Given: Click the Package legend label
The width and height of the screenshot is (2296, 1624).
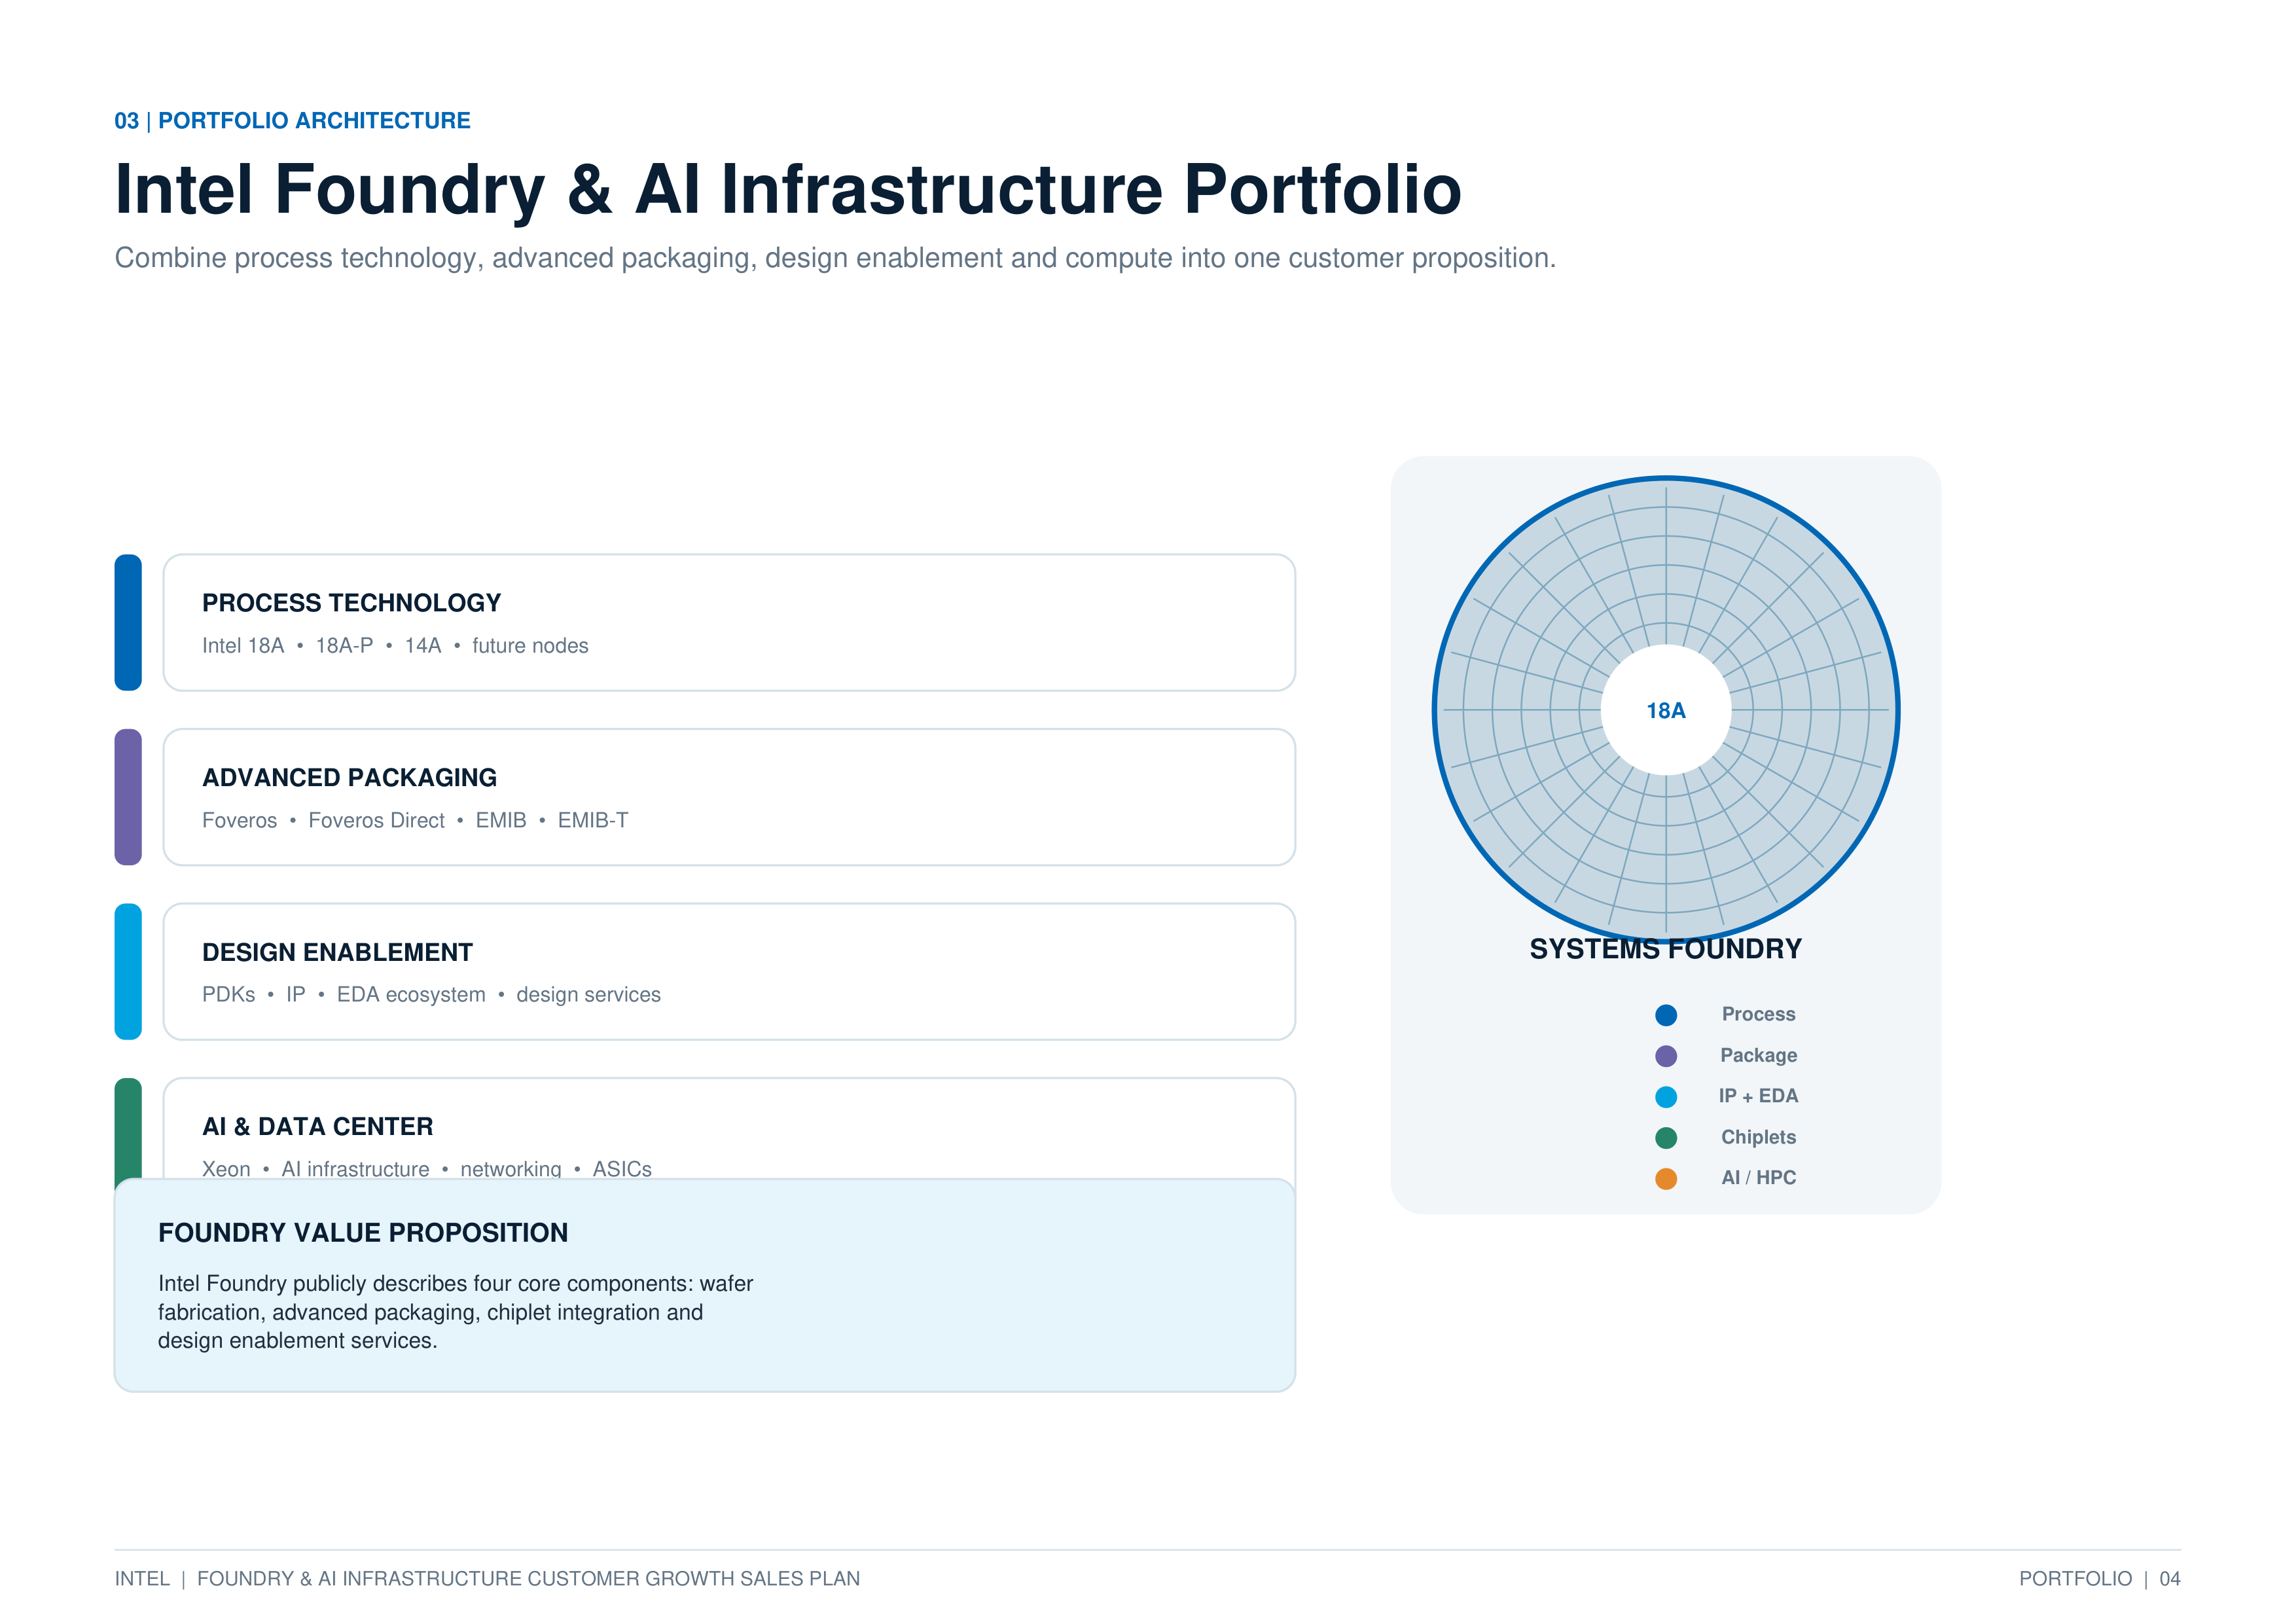Looking at the screenshot, I should click(x=1758, y=1055).
